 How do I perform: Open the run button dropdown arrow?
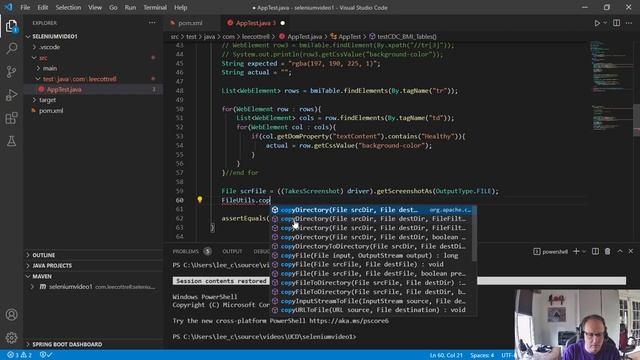[x=605, y=23]
